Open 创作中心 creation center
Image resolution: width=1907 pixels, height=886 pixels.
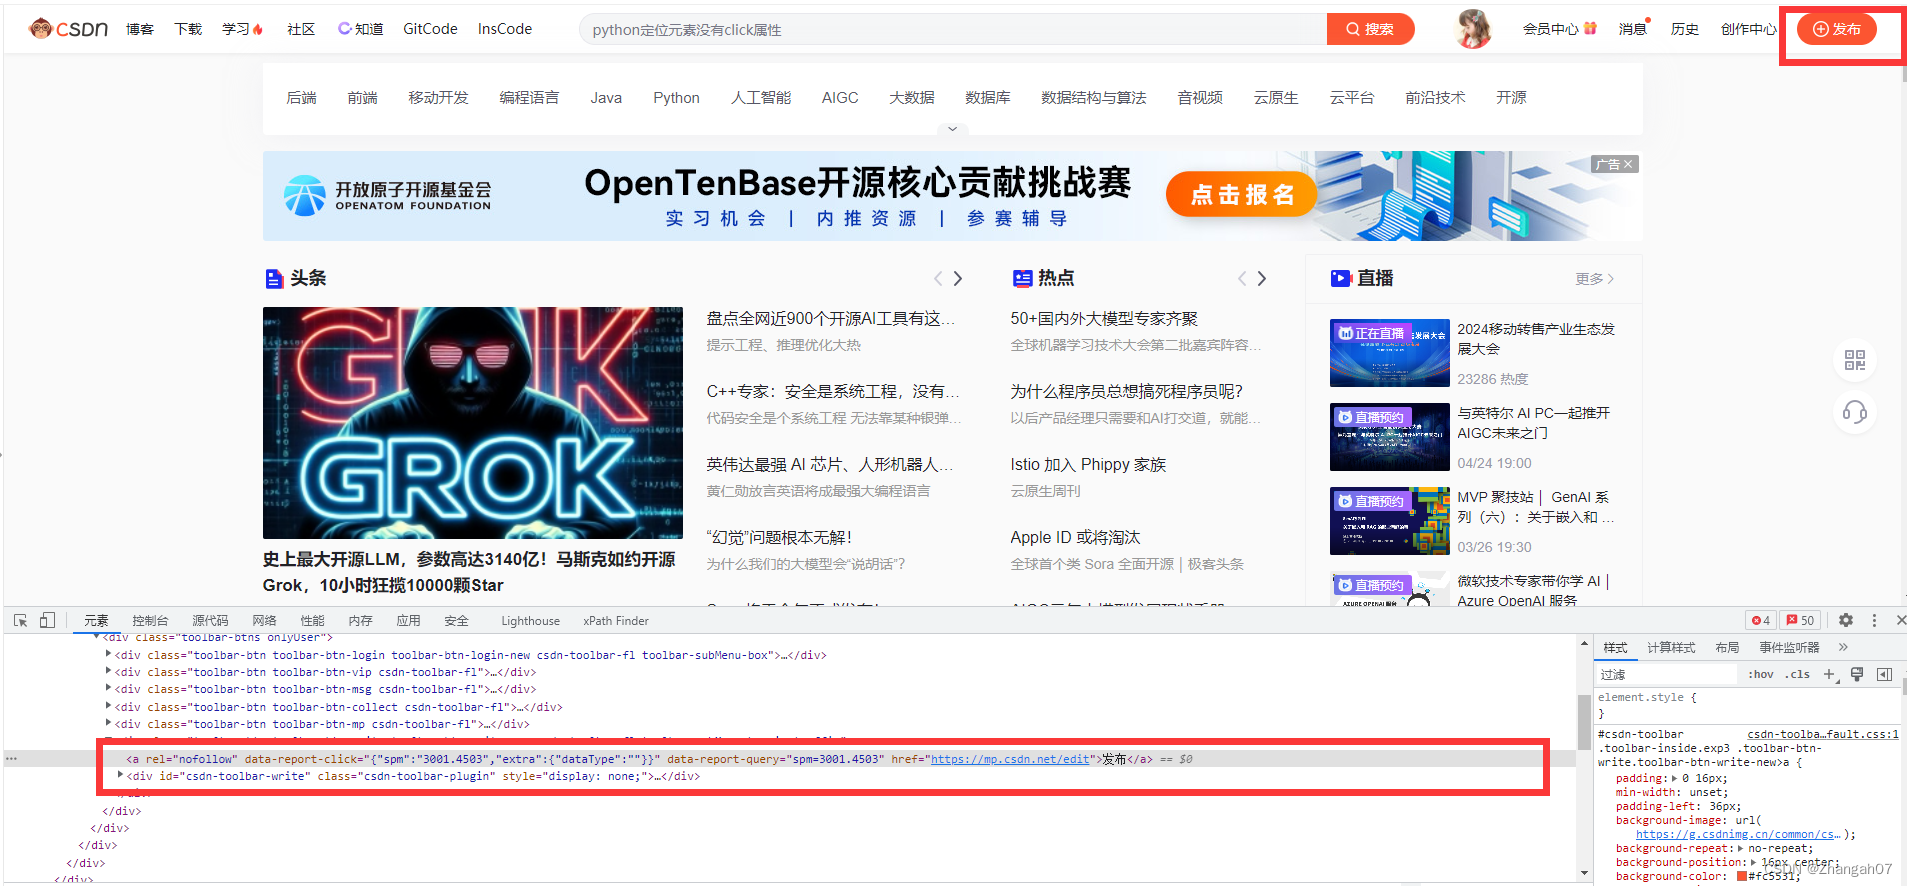pyautogui.click(x=1748, y=29)
